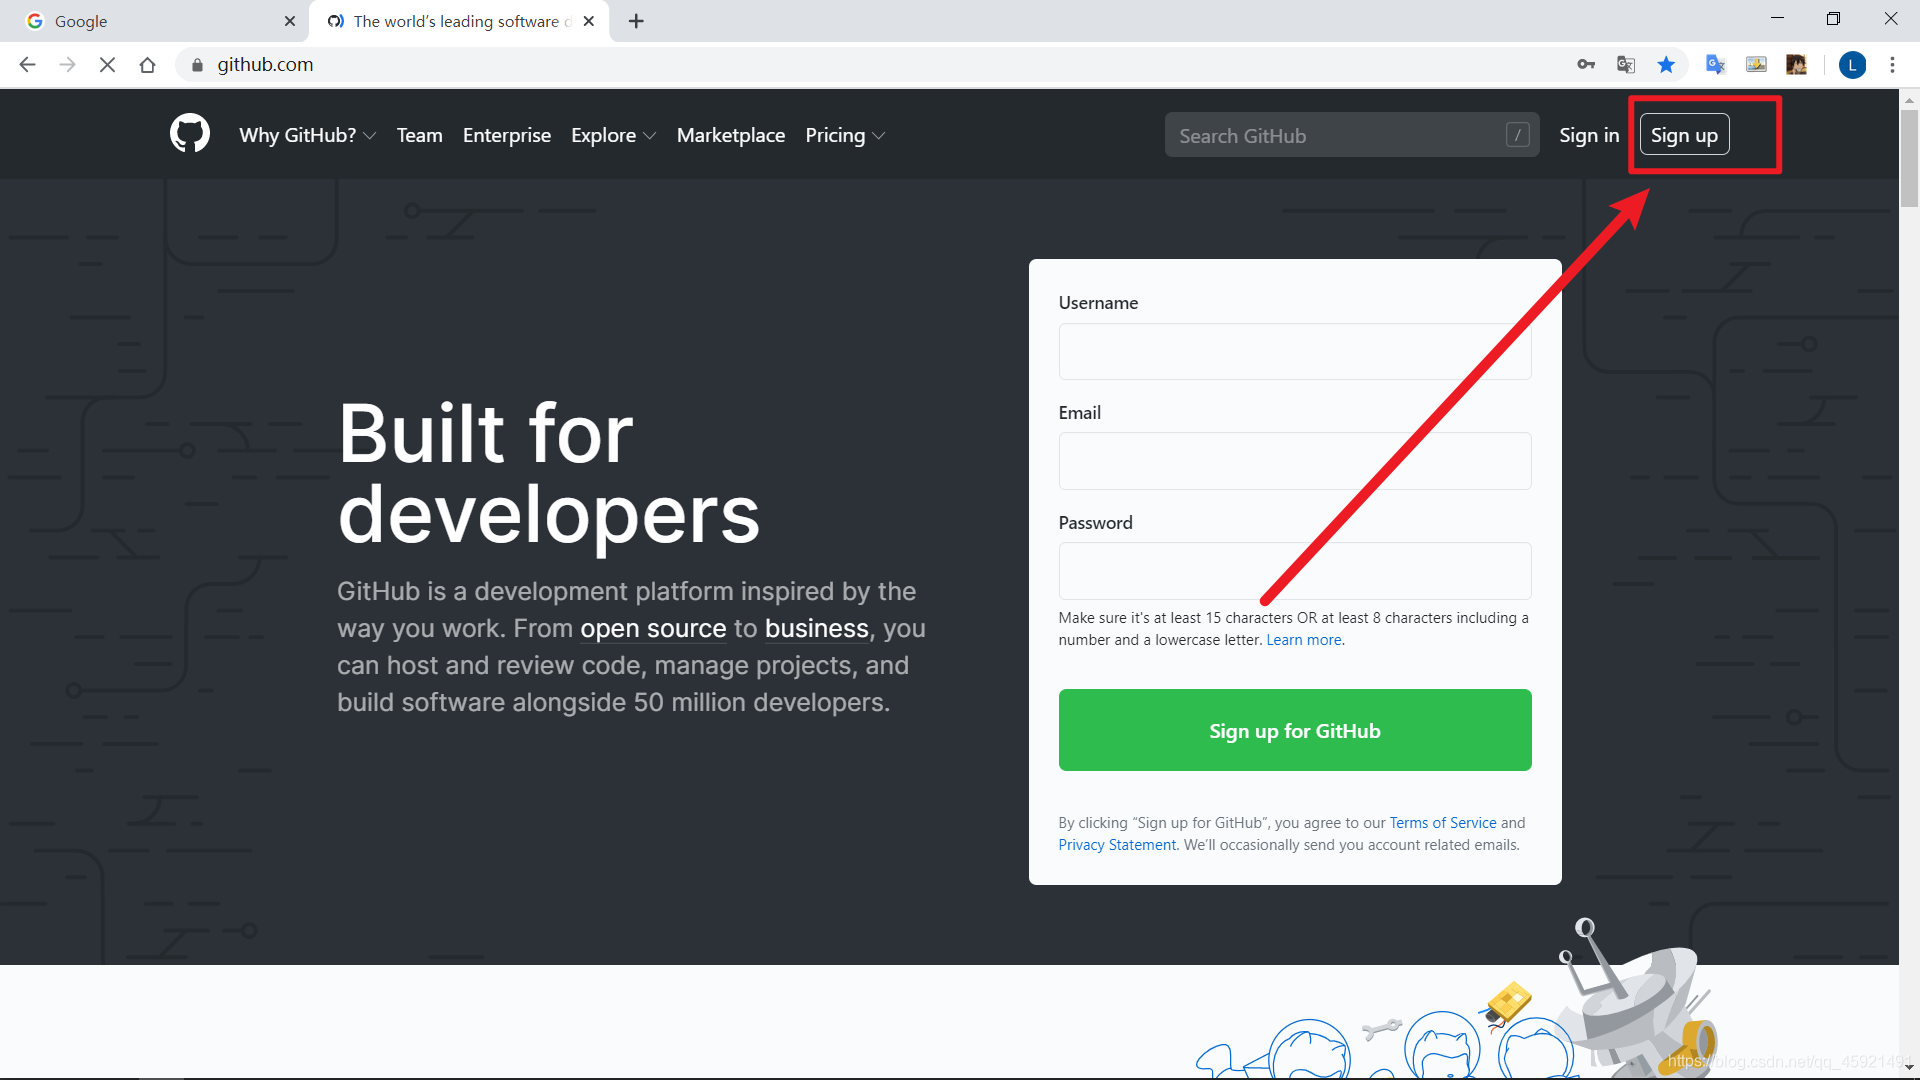Click the page vertical scrollbar thumb
This screenshot has height=1080, width=1920.
pos(1909,158)
